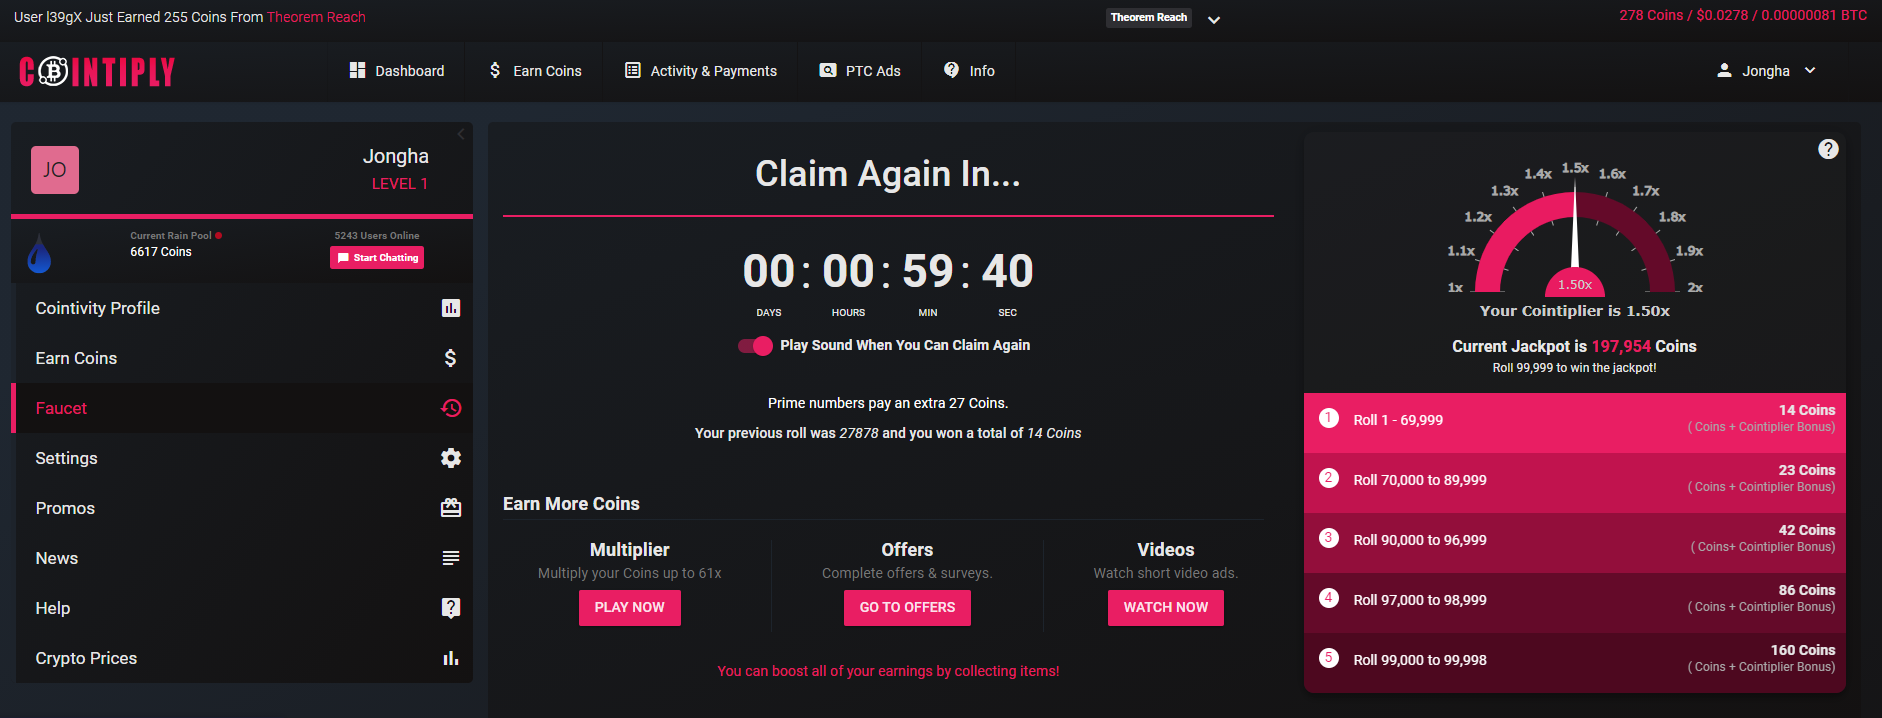
Task: Click the Cointiplier gauge dial
Action: coord(1575,240)
